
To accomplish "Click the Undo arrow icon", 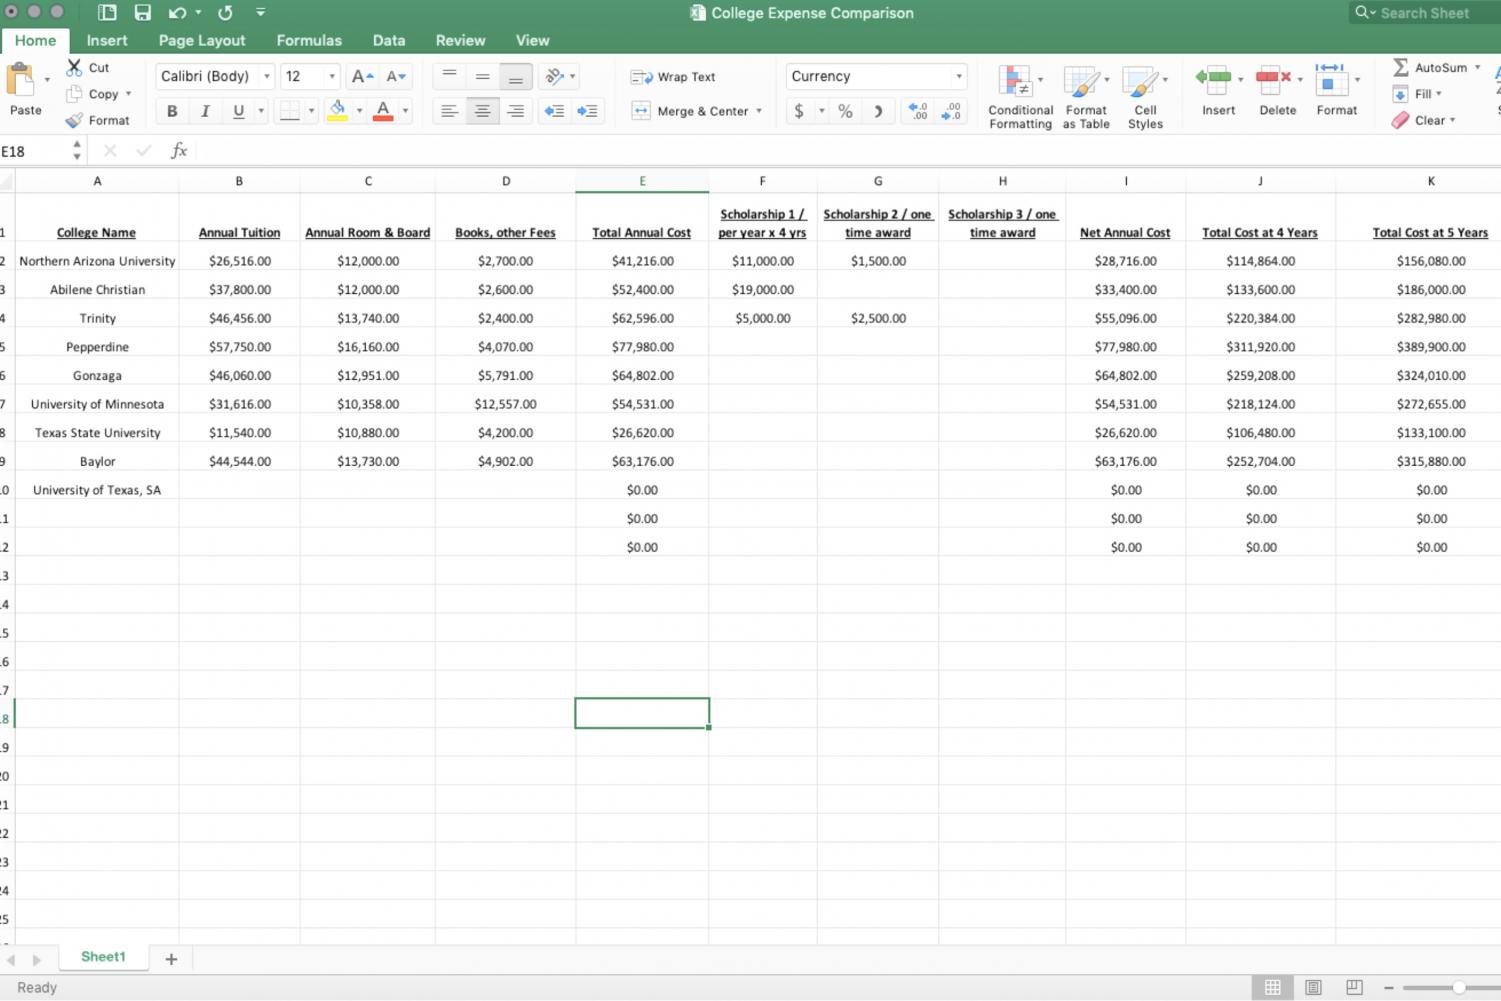I will tap(177, 13).
